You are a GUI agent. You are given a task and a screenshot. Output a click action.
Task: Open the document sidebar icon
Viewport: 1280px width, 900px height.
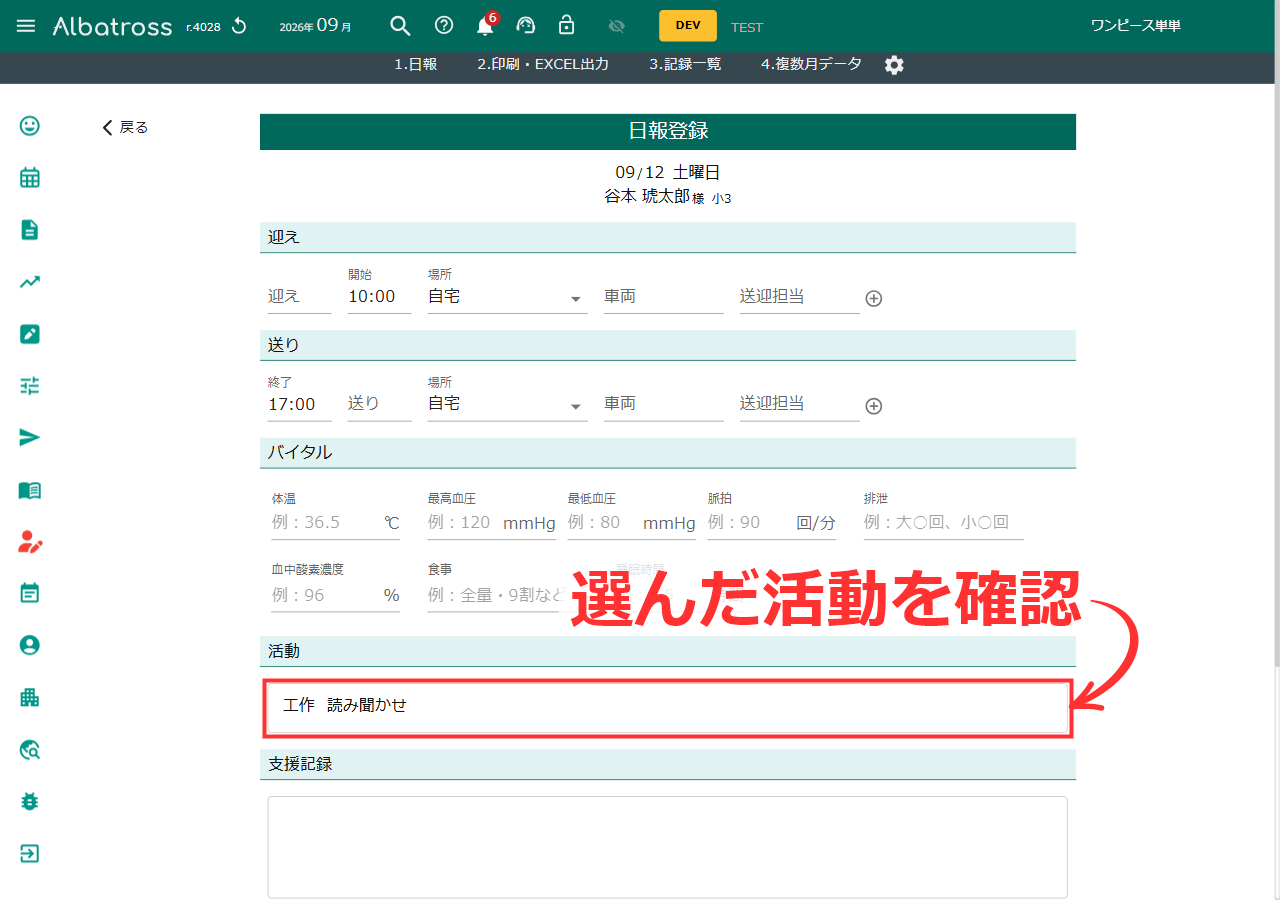pos(30,230)
